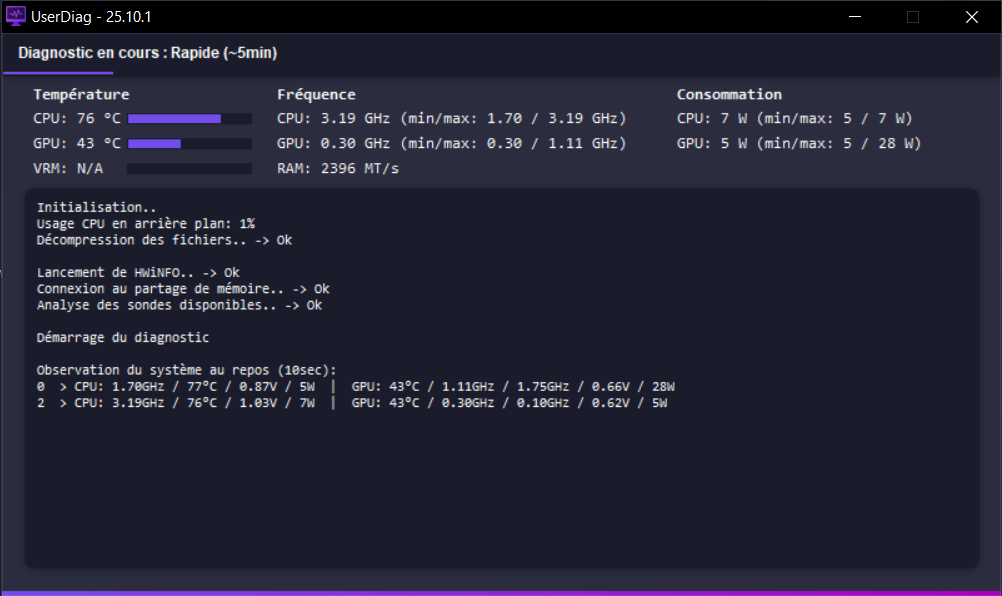Click the UserDiag app icon in title bar

tap(16, 17)
